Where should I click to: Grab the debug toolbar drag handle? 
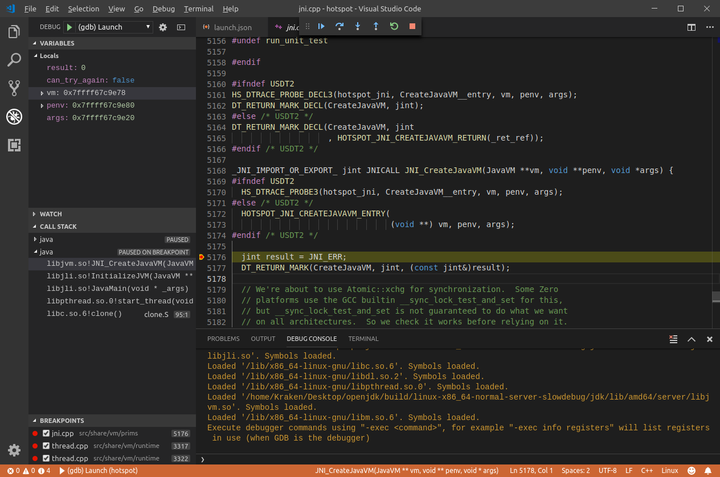click(308, 26)
